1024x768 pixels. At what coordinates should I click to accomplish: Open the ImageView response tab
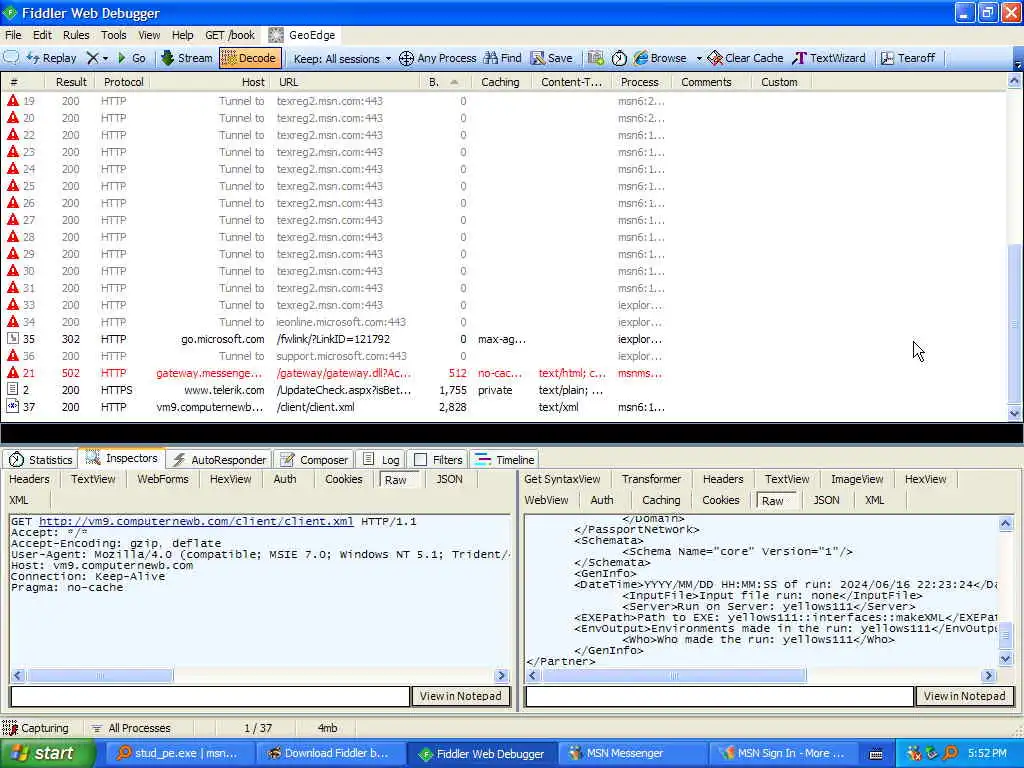(857, 479)
